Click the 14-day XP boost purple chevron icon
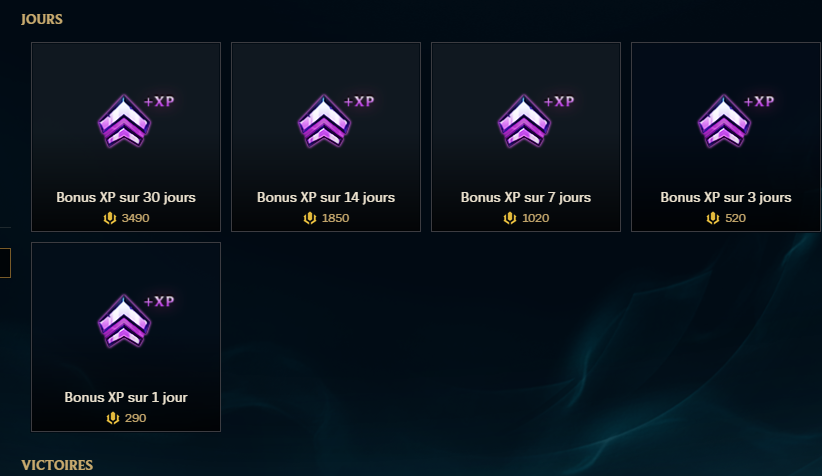The width and height of the screenshot is (822, 476). (325, 121)
